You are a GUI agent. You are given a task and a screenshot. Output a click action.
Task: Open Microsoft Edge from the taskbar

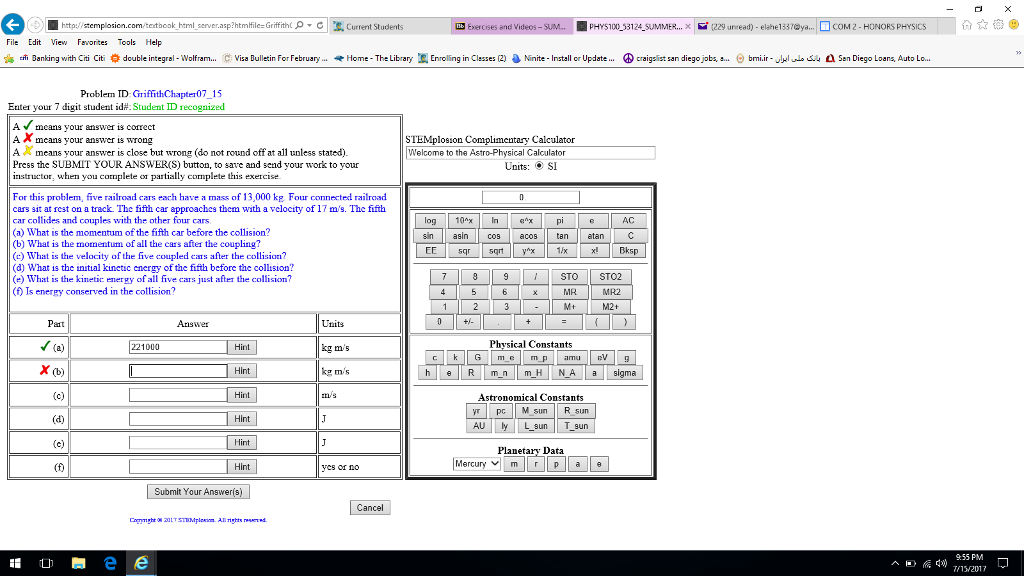[110, 563]
